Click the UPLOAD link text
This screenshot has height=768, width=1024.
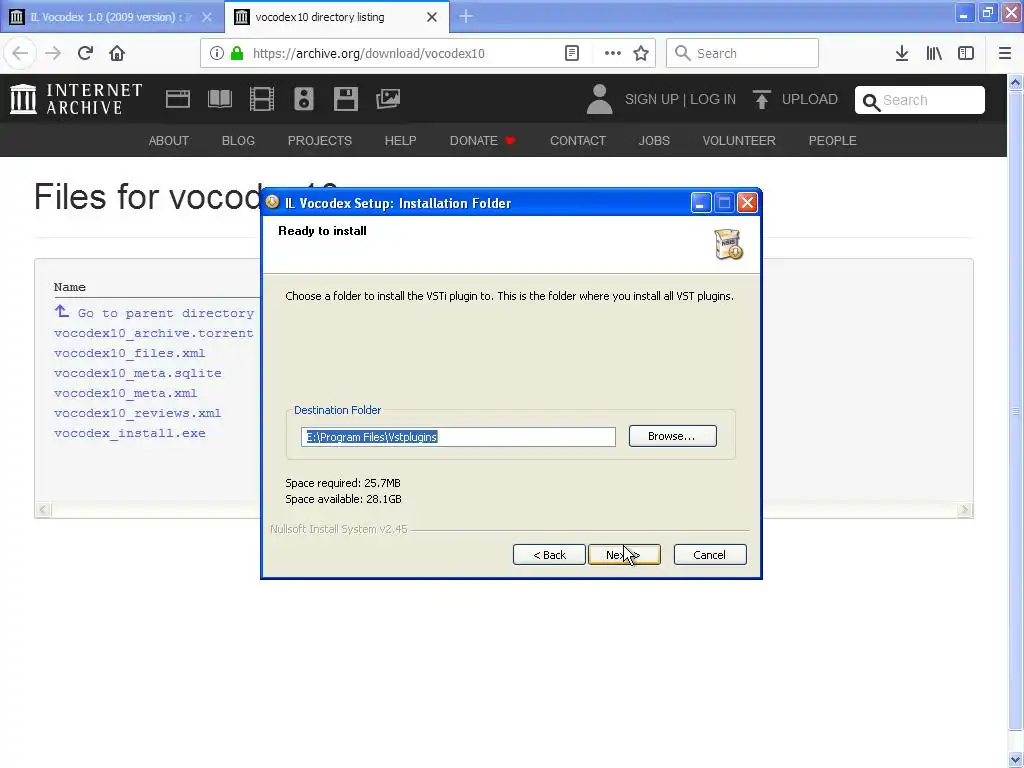(x=810, y=99)
